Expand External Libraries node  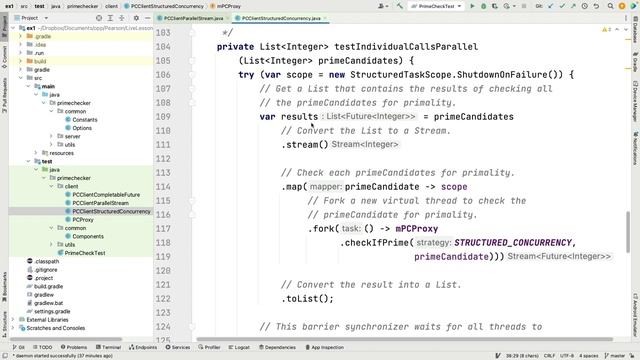pos(13,320)
